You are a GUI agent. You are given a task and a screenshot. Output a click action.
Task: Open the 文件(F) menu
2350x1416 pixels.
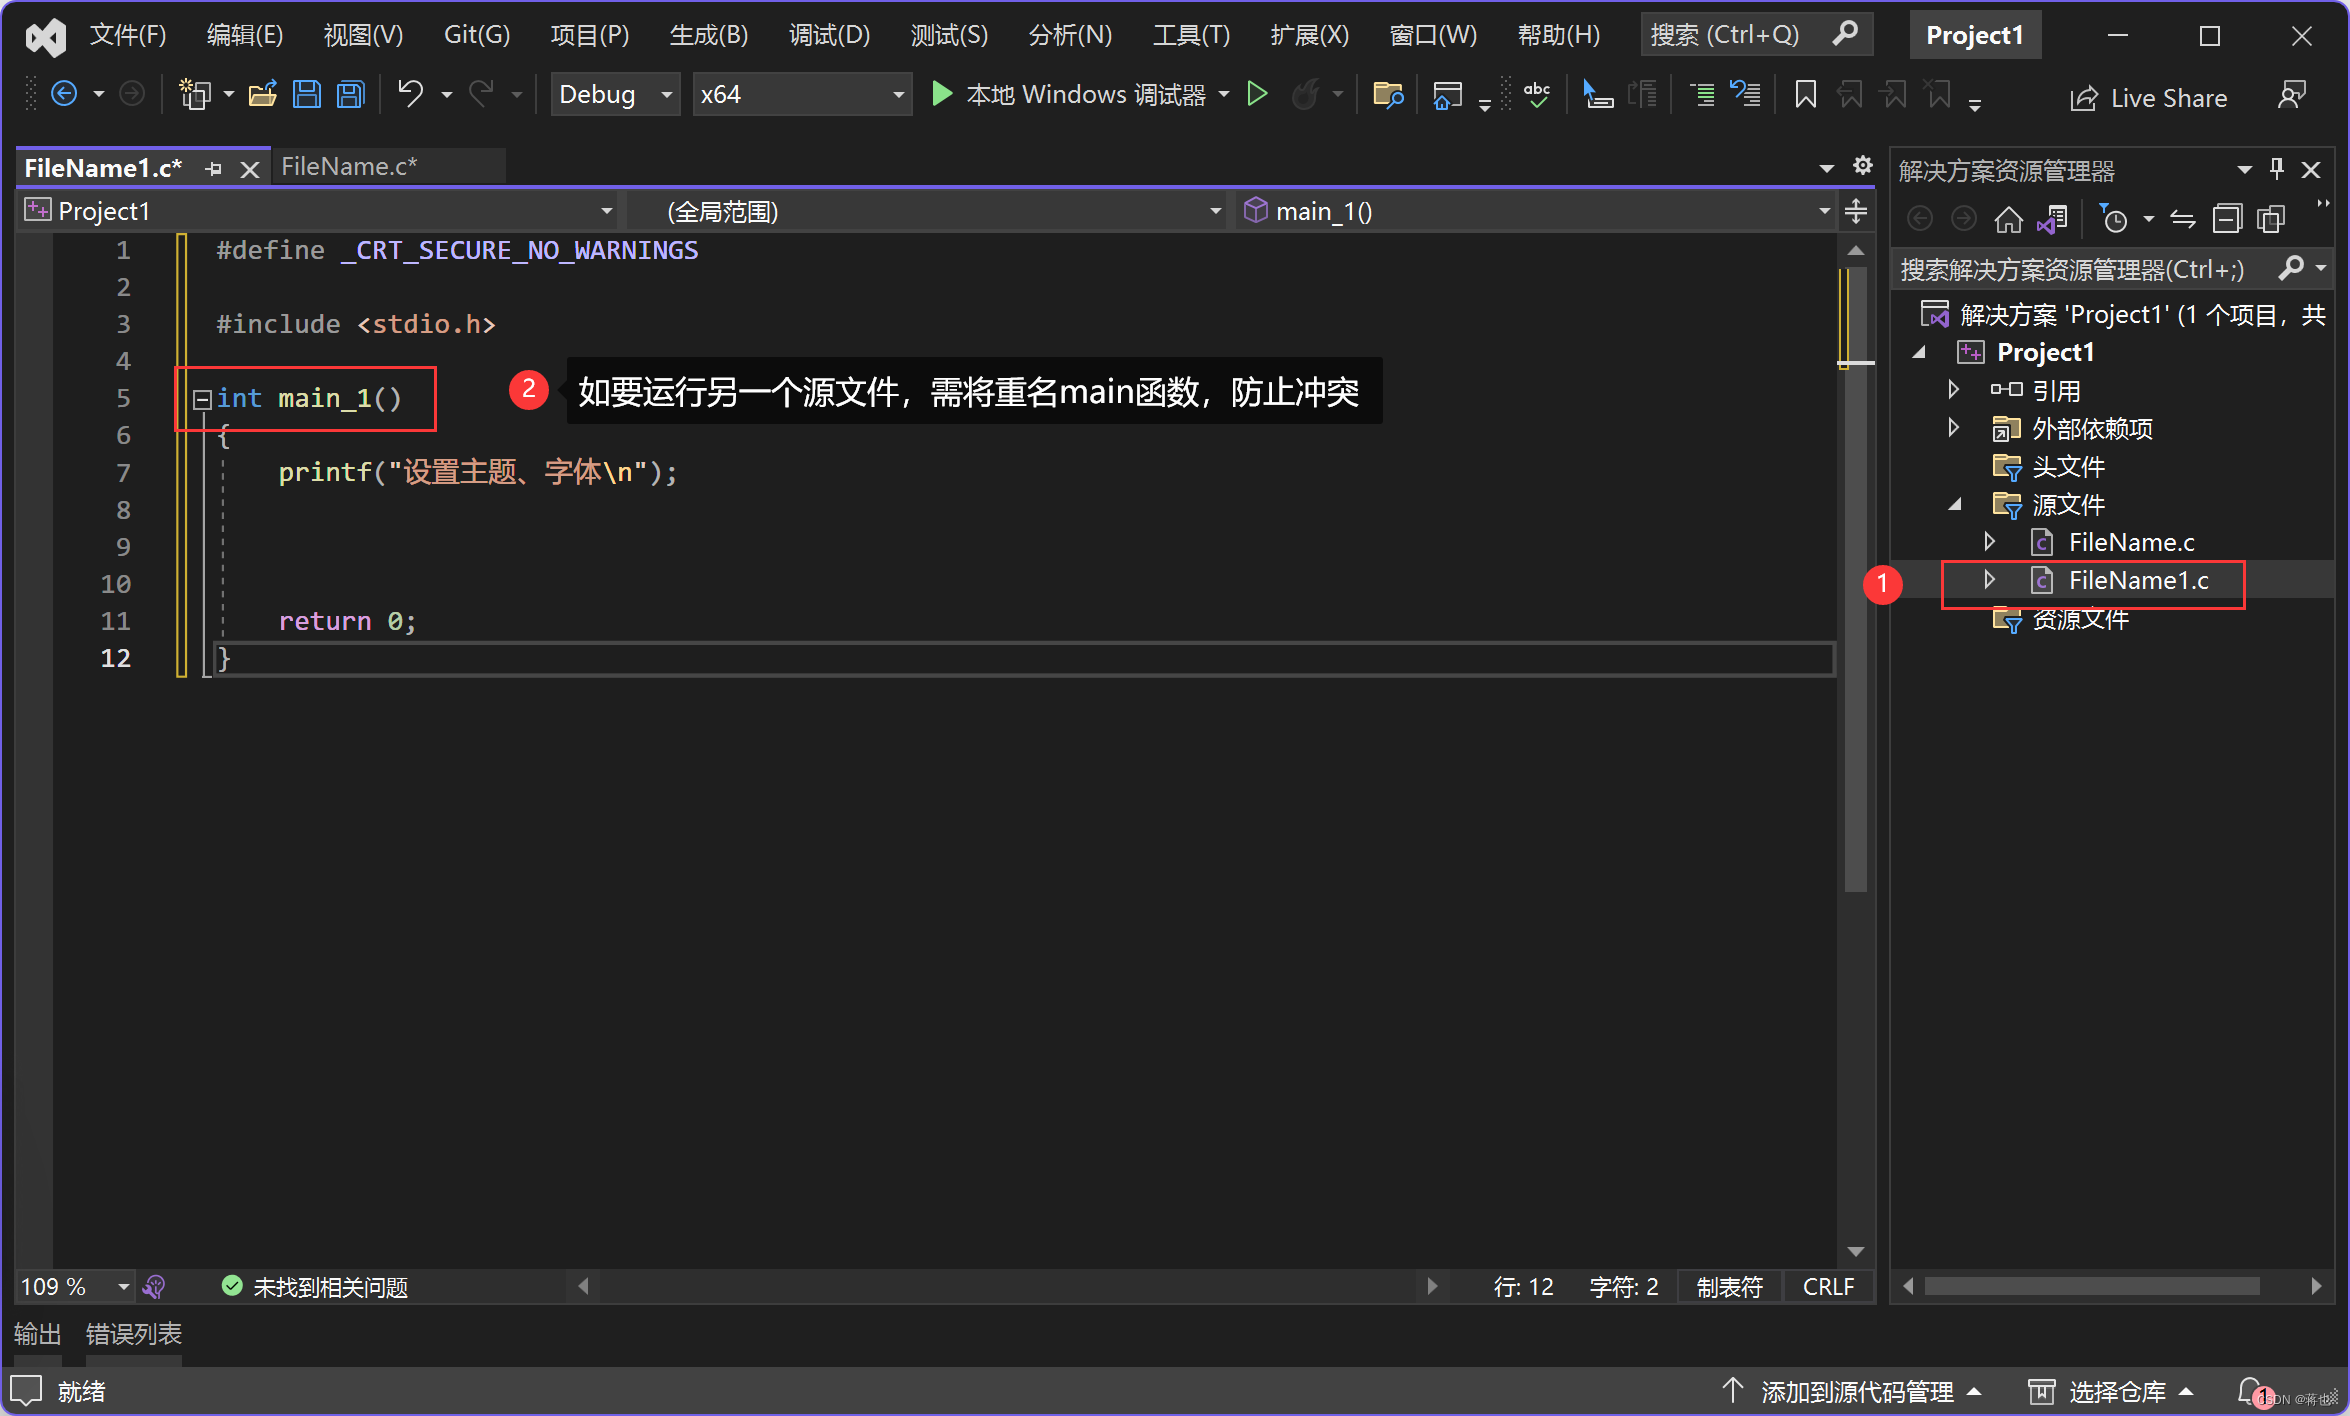[128, 35]
